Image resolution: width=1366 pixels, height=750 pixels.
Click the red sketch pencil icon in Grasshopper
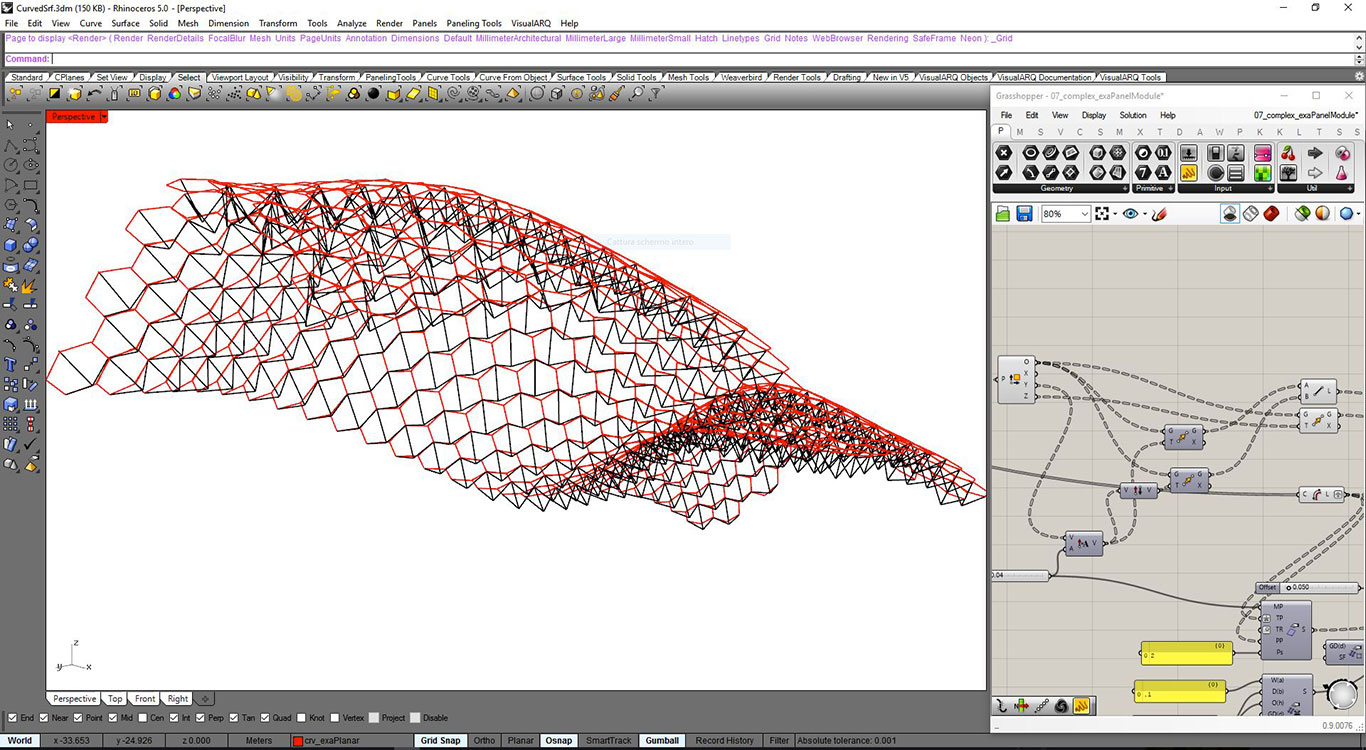(1158, 213)
